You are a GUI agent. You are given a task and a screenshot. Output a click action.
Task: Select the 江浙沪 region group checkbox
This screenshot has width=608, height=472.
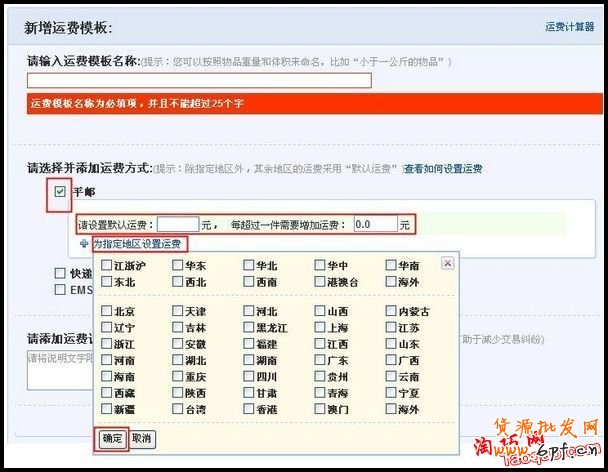point(106,266)
